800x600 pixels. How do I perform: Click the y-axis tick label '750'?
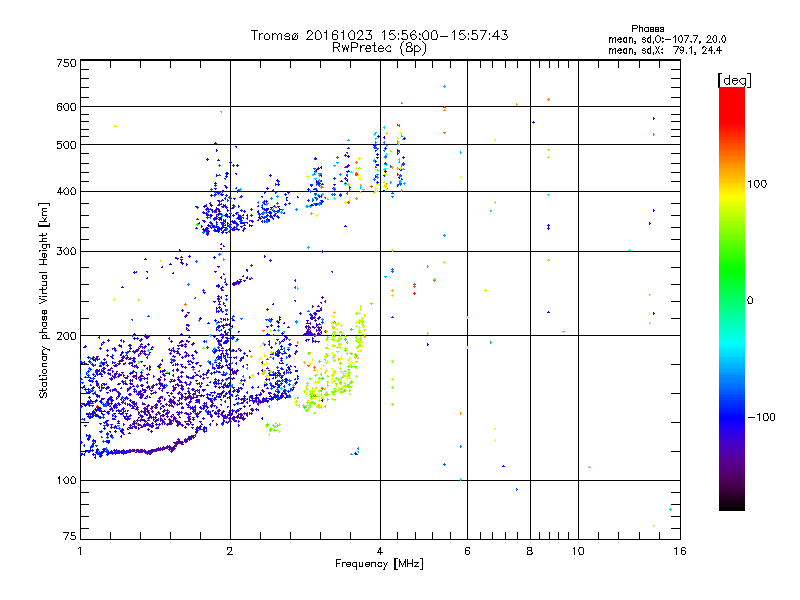click(66, 63)
